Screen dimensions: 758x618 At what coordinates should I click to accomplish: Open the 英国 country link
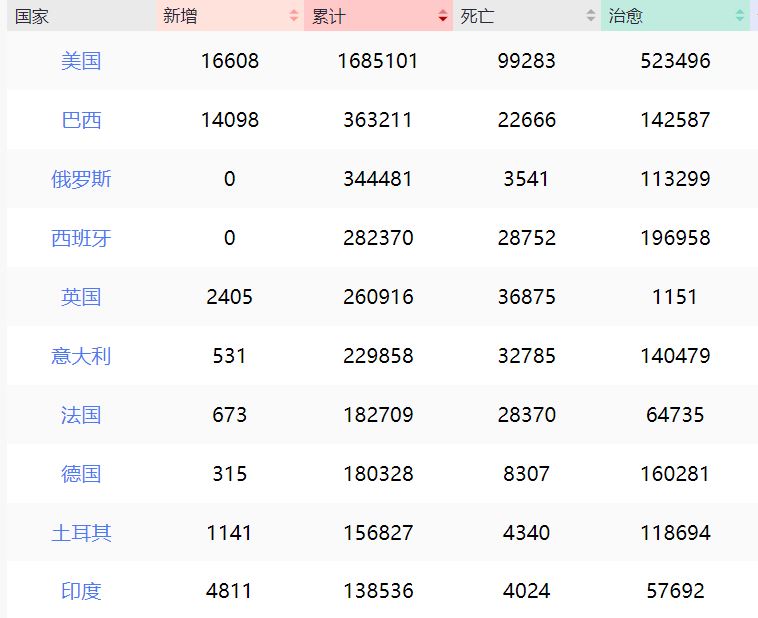[x=81, y=297]
